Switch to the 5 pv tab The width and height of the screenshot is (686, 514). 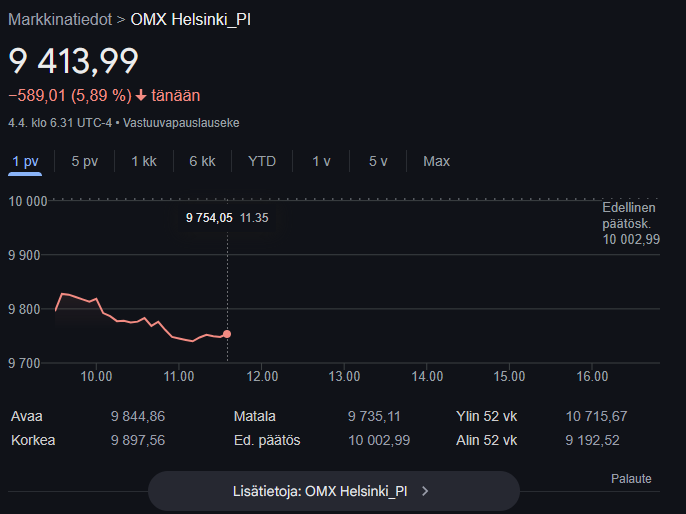coord(84,161)
